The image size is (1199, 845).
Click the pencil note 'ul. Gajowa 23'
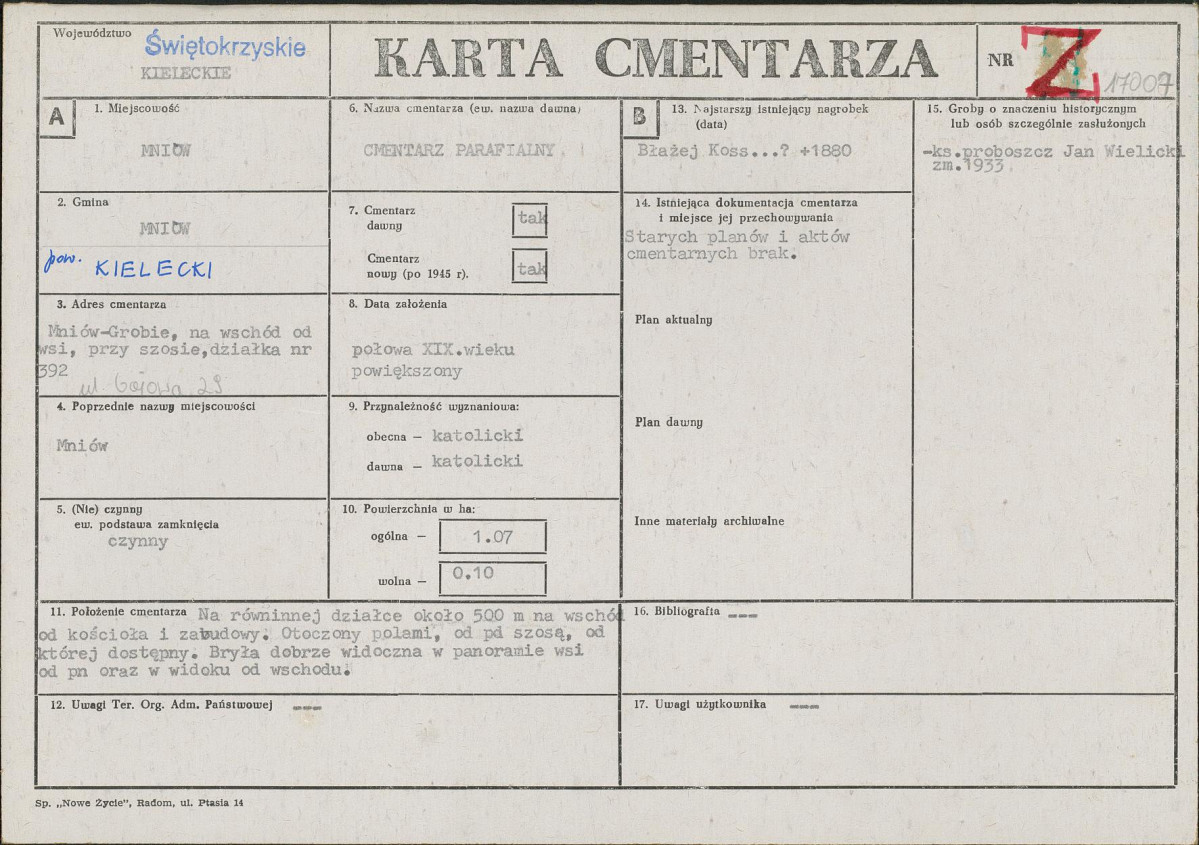pos(150,384)
